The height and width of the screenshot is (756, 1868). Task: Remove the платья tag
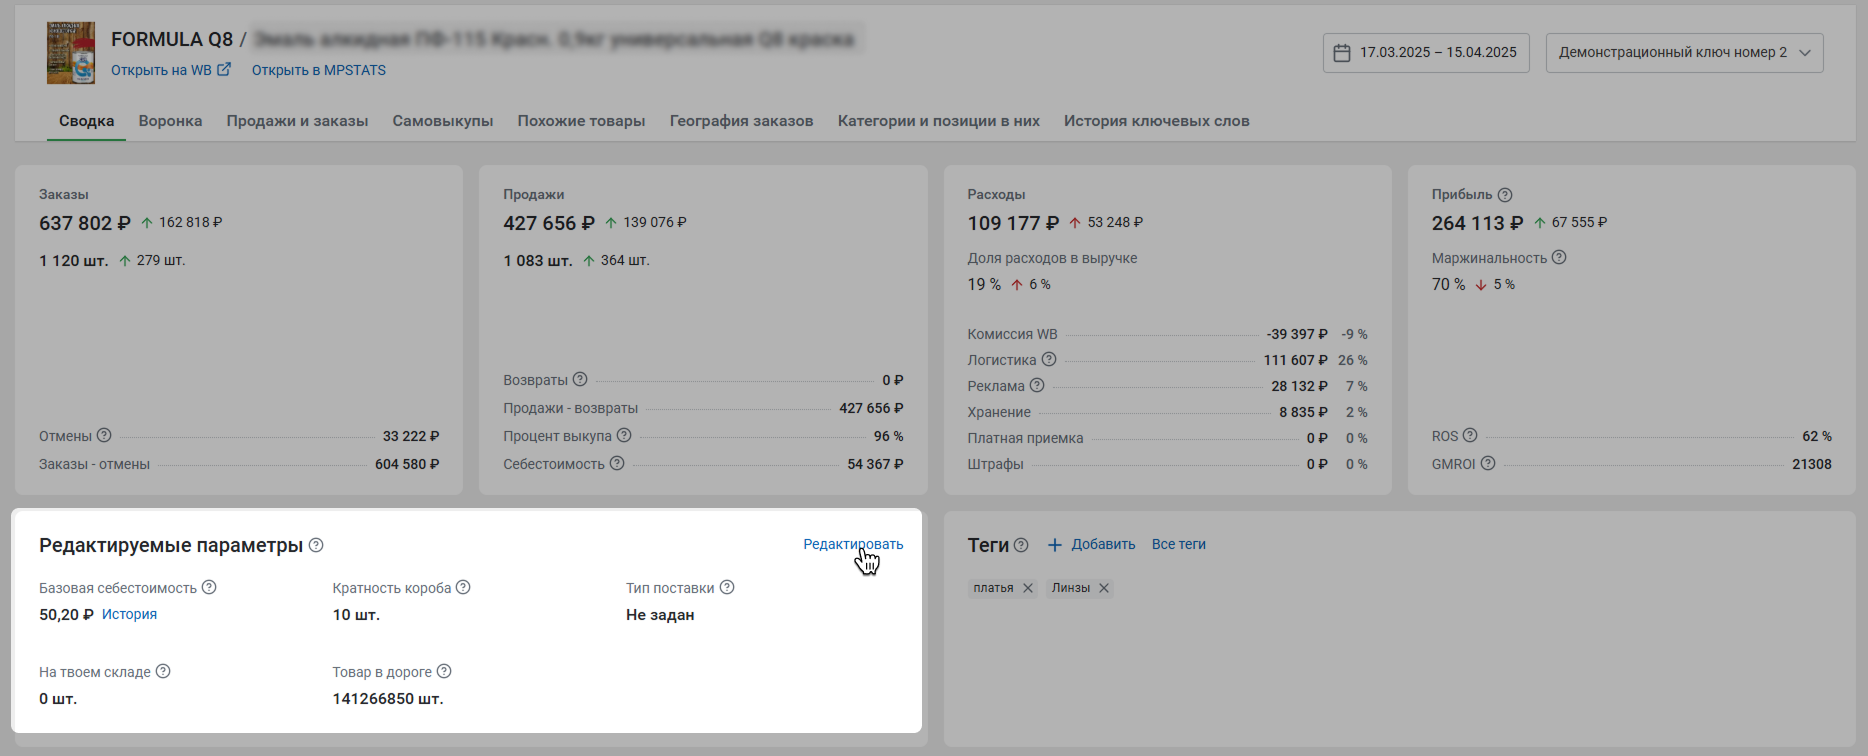tap(1027, 588)
